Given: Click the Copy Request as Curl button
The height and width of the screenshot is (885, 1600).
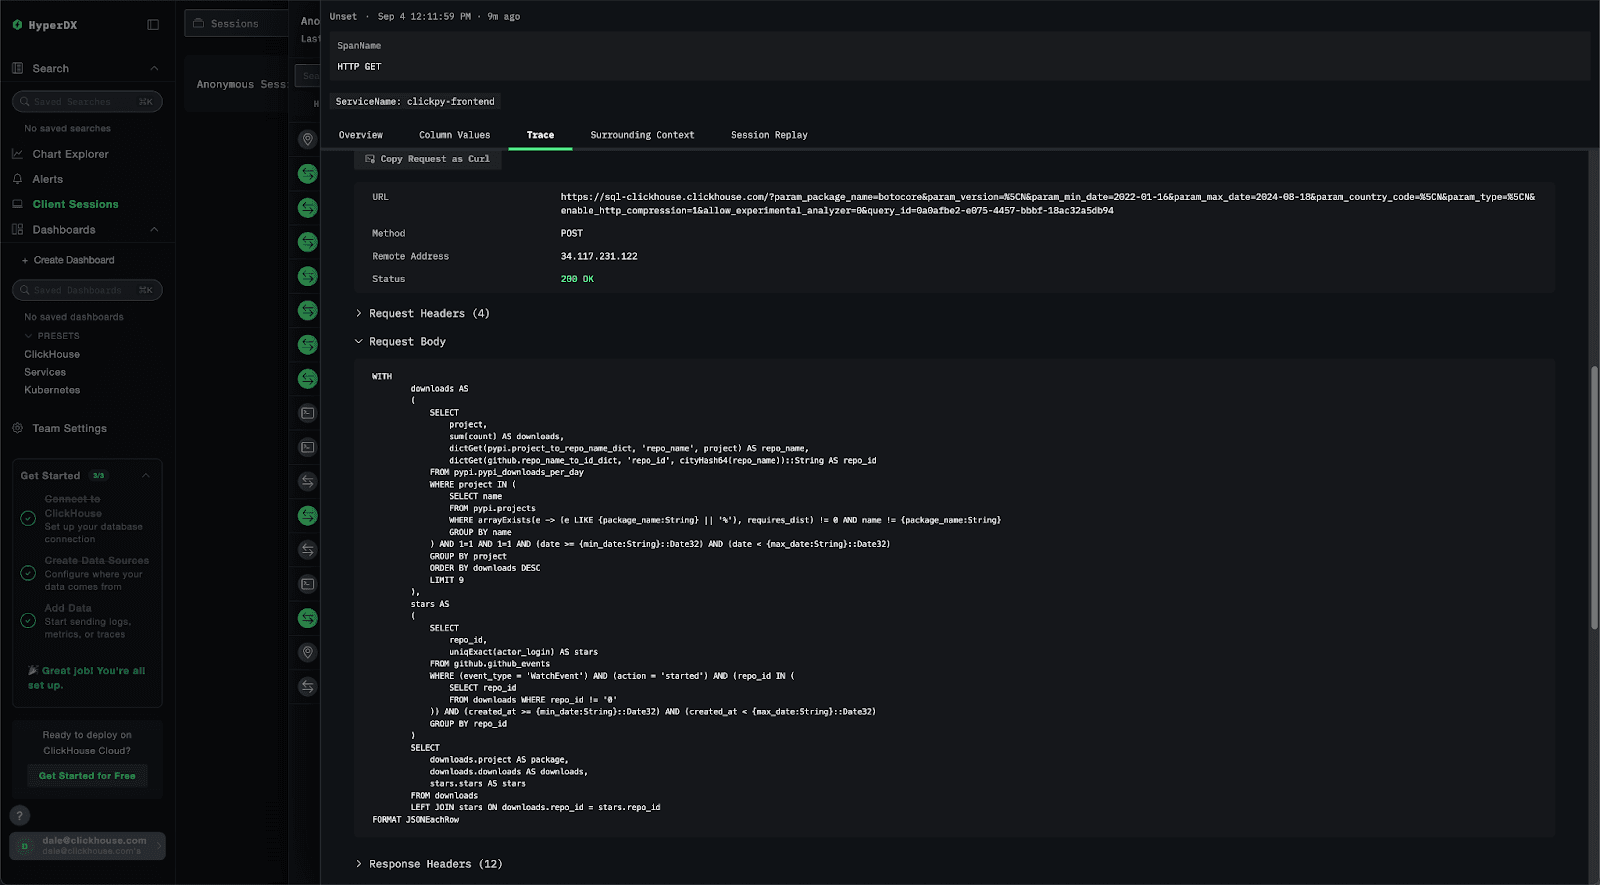Looking at the screenshot, I should (x=428, y=159).
